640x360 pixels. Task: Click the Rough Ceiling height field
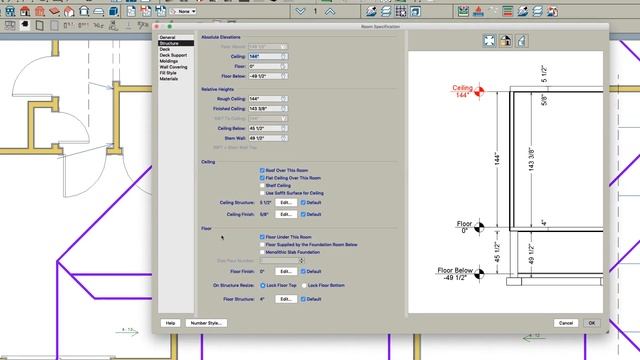click(268, 99)
